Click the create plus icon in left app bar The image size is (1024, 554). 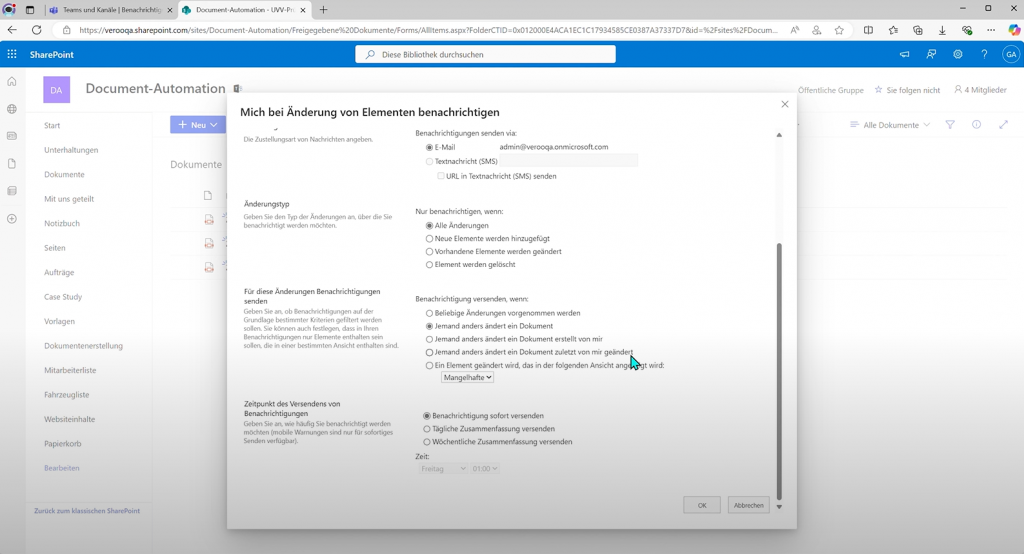point(12,219)
